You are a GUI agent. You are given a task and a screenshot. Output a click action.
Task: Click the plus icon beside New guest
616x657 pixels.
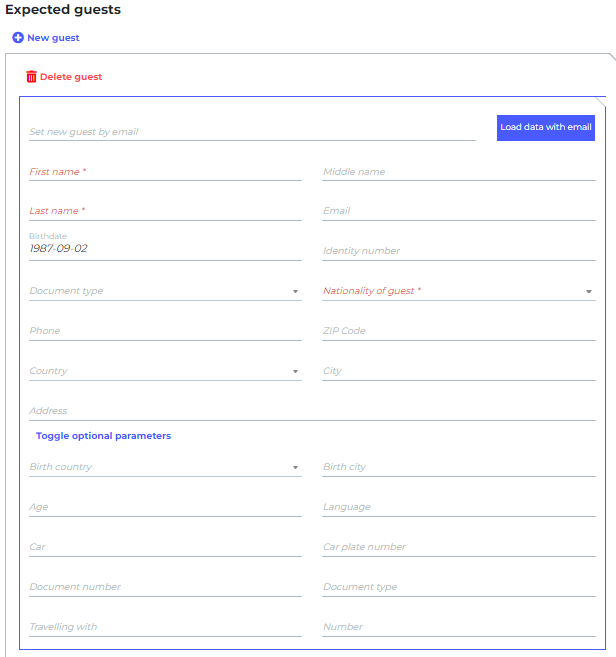(x=18, y=38)
